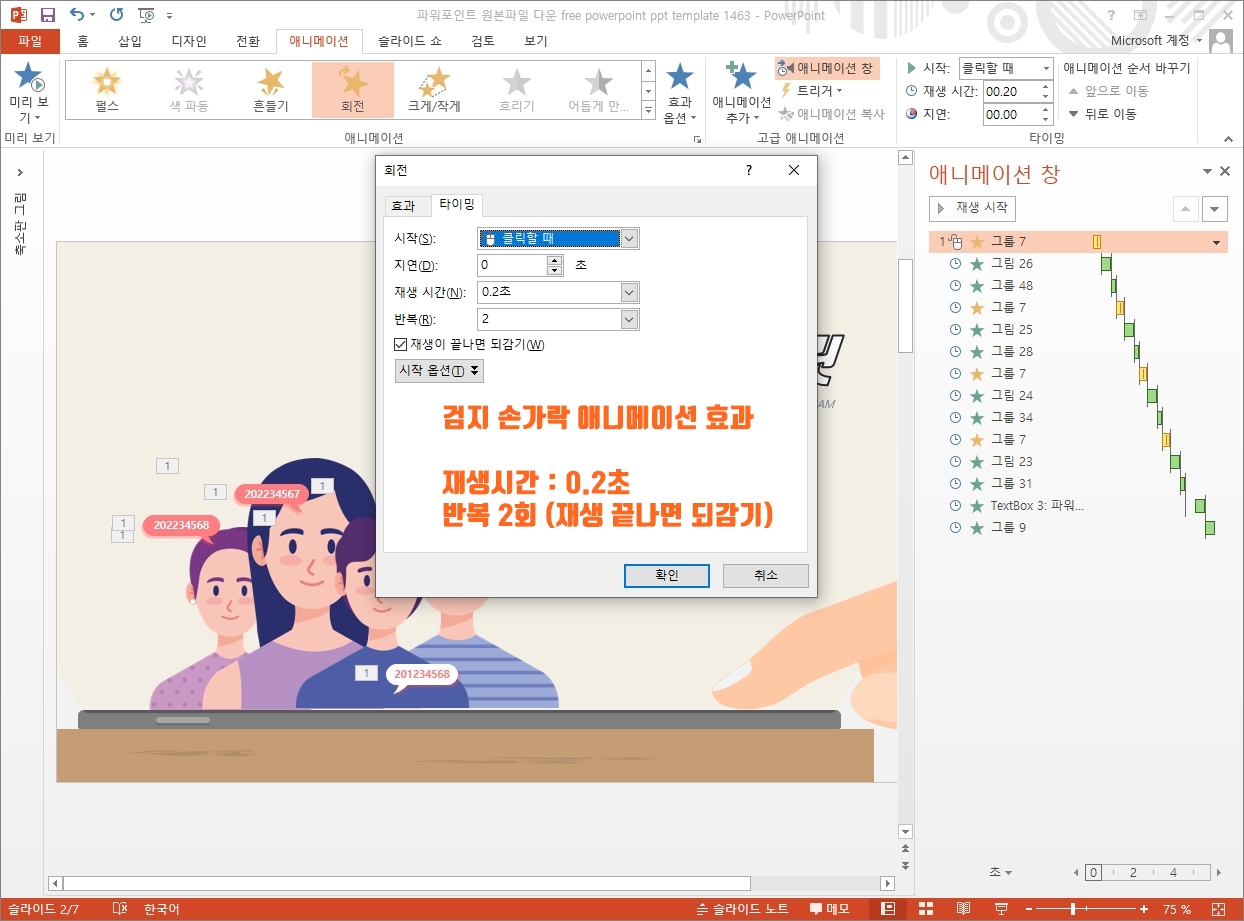This screenshot has width=1244, height=921.
Task: Select the 크게/작게 animation effect
Action: [x=434, y=90]
